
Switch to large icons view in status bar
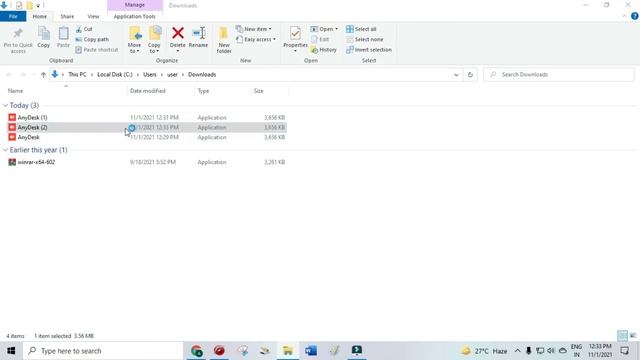click(633, 336)
